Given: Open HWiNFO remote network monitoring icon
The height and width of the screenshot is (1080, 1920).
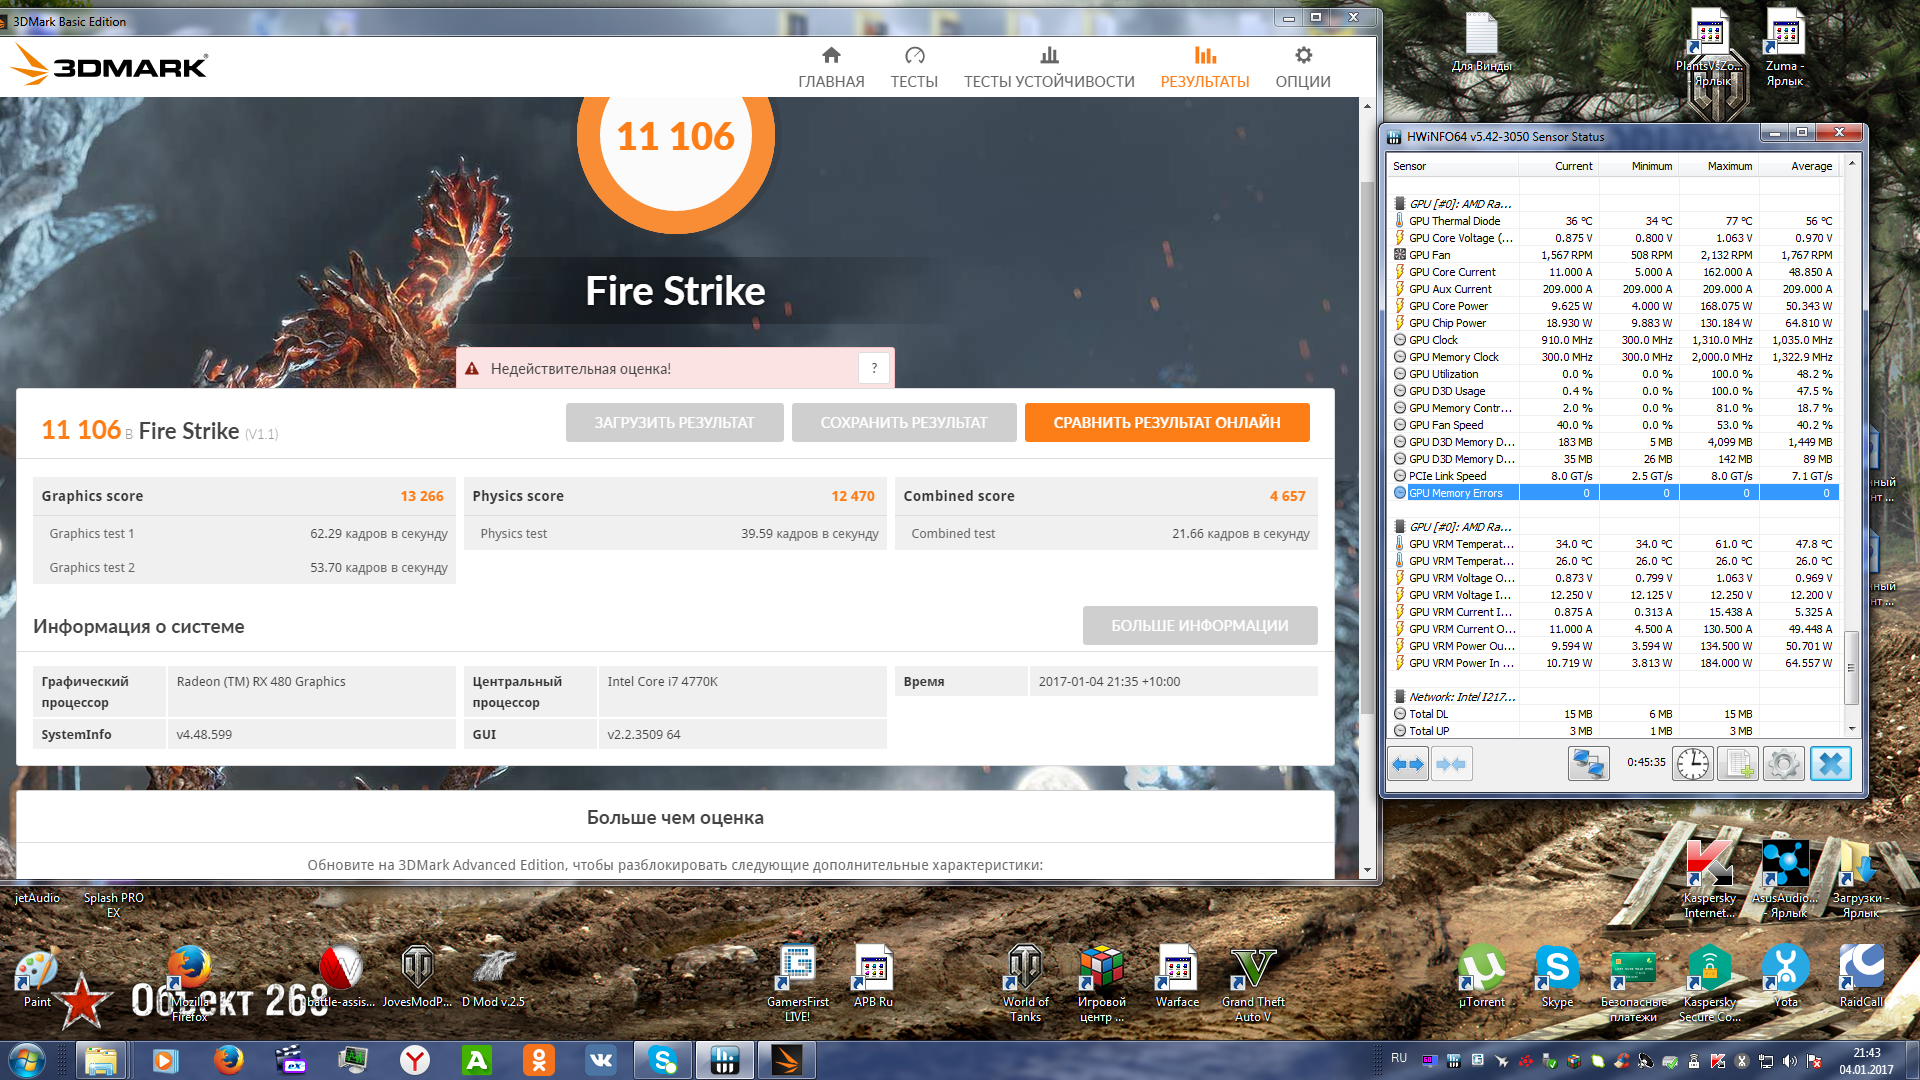Looking at the screenshot, I should point(1589,764).
